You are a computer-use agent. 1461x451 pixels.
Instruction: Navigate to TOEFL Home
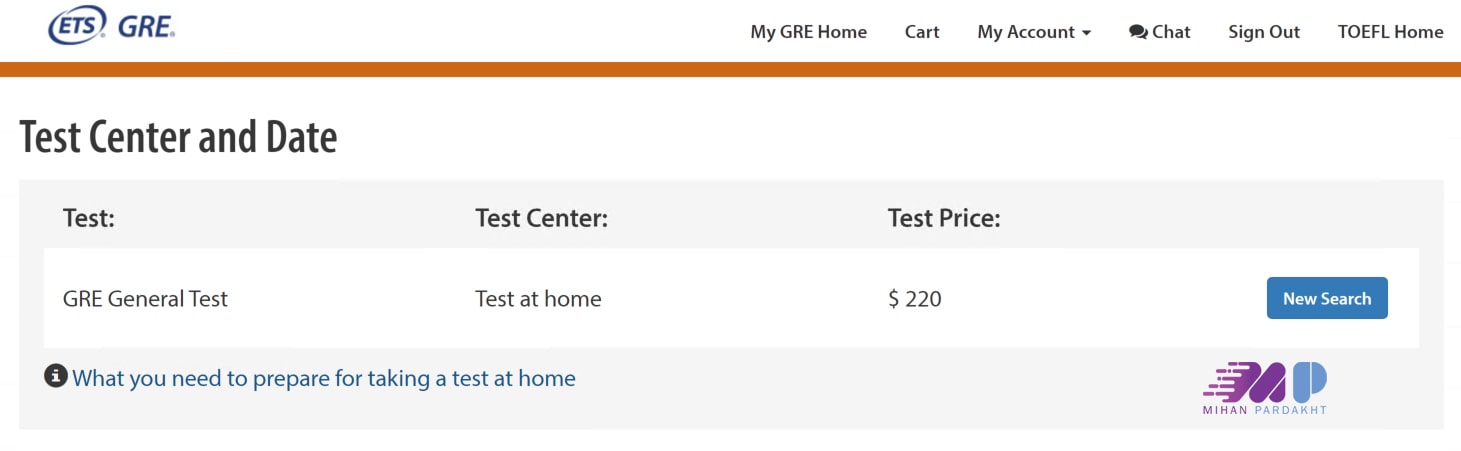pyautogui.click(x=1390, y=32)
